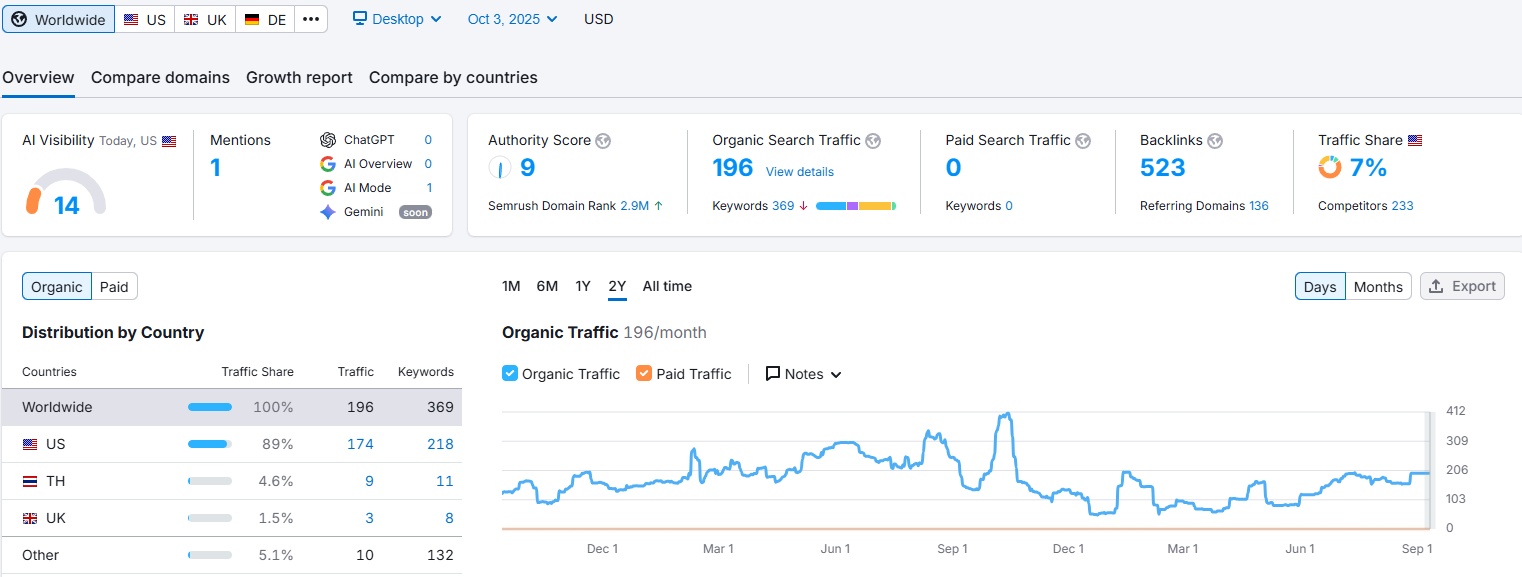Click the AI Visibility gauge icon
1522x577 pixels.
65,192
